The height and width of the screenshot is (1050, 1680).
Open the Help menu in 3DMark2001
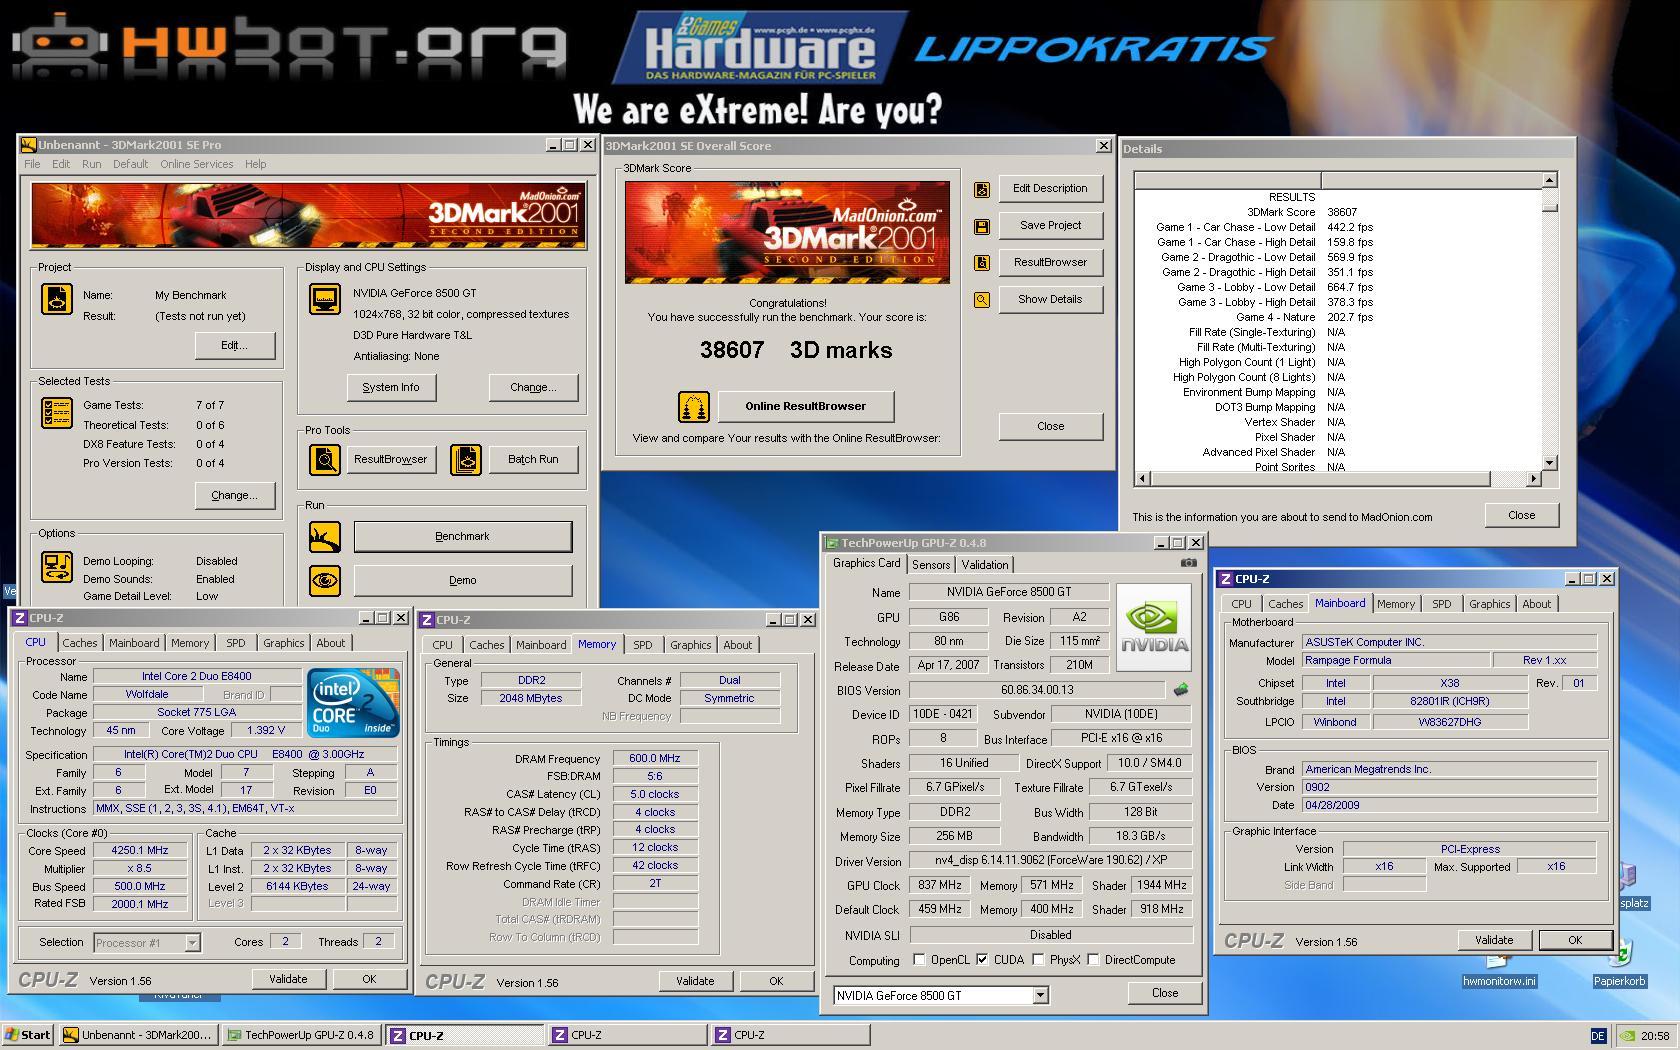pos(255,164)
